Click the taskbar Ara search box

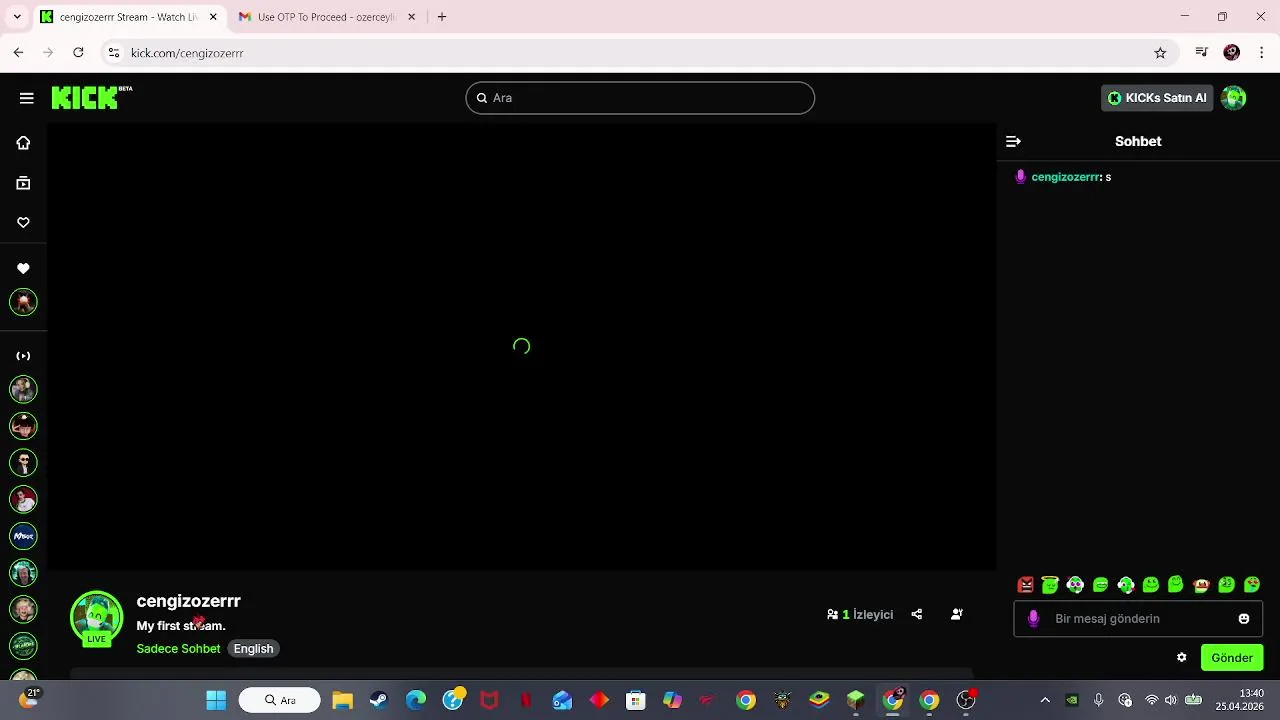pyautogui.click(x=280, y=700)
